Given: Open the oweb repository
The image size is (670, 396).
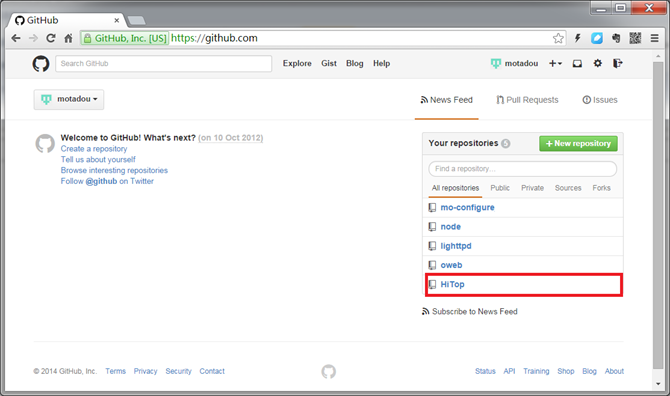Looking at the screenshot, I should [x=451, y=265].
